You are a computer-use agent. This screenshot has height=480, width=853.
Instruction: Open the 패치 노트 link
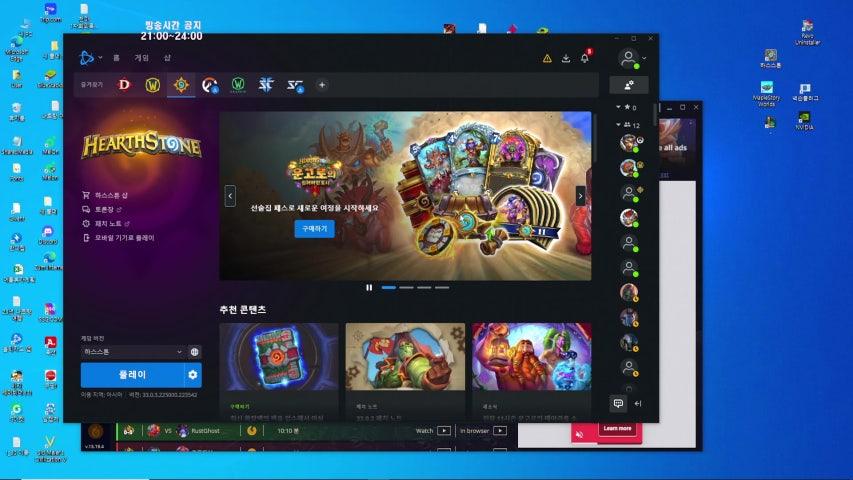tap(106, 223)
